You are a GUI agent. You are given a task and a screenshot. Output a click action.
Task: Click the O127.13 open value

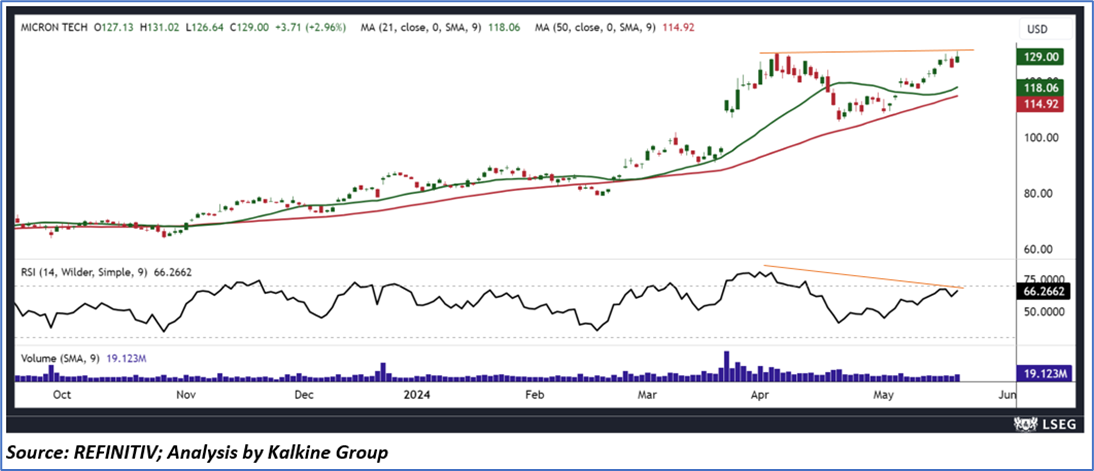pyautogui.click(x=114, y=27)
